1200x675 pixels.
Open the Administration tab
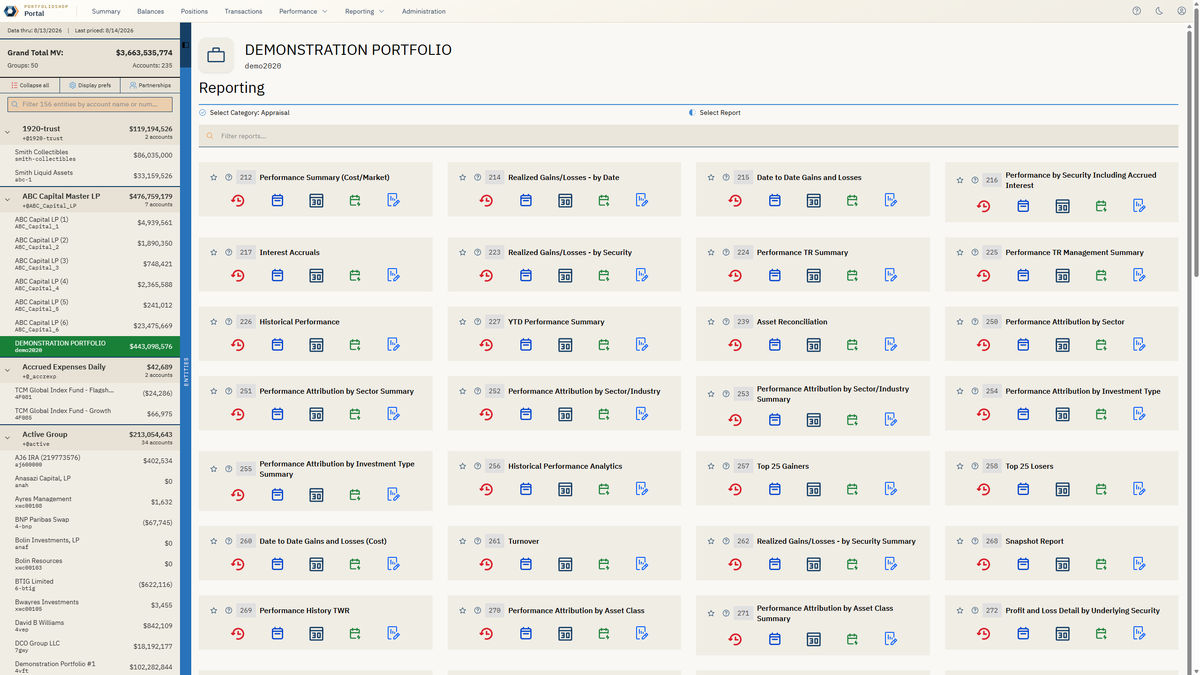[x=424, y=11]
